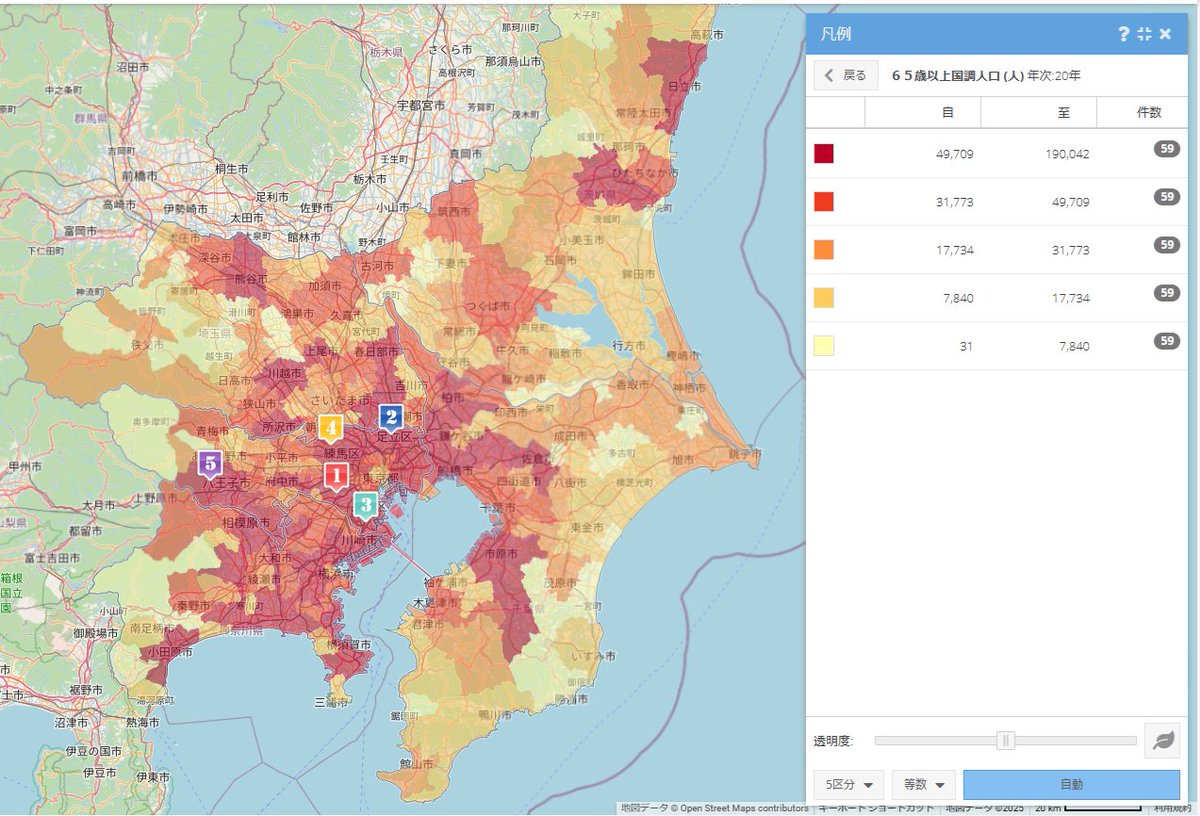Open the legend help with the question mark icon
This screenshot has height=816, width=1200.
1122,34
